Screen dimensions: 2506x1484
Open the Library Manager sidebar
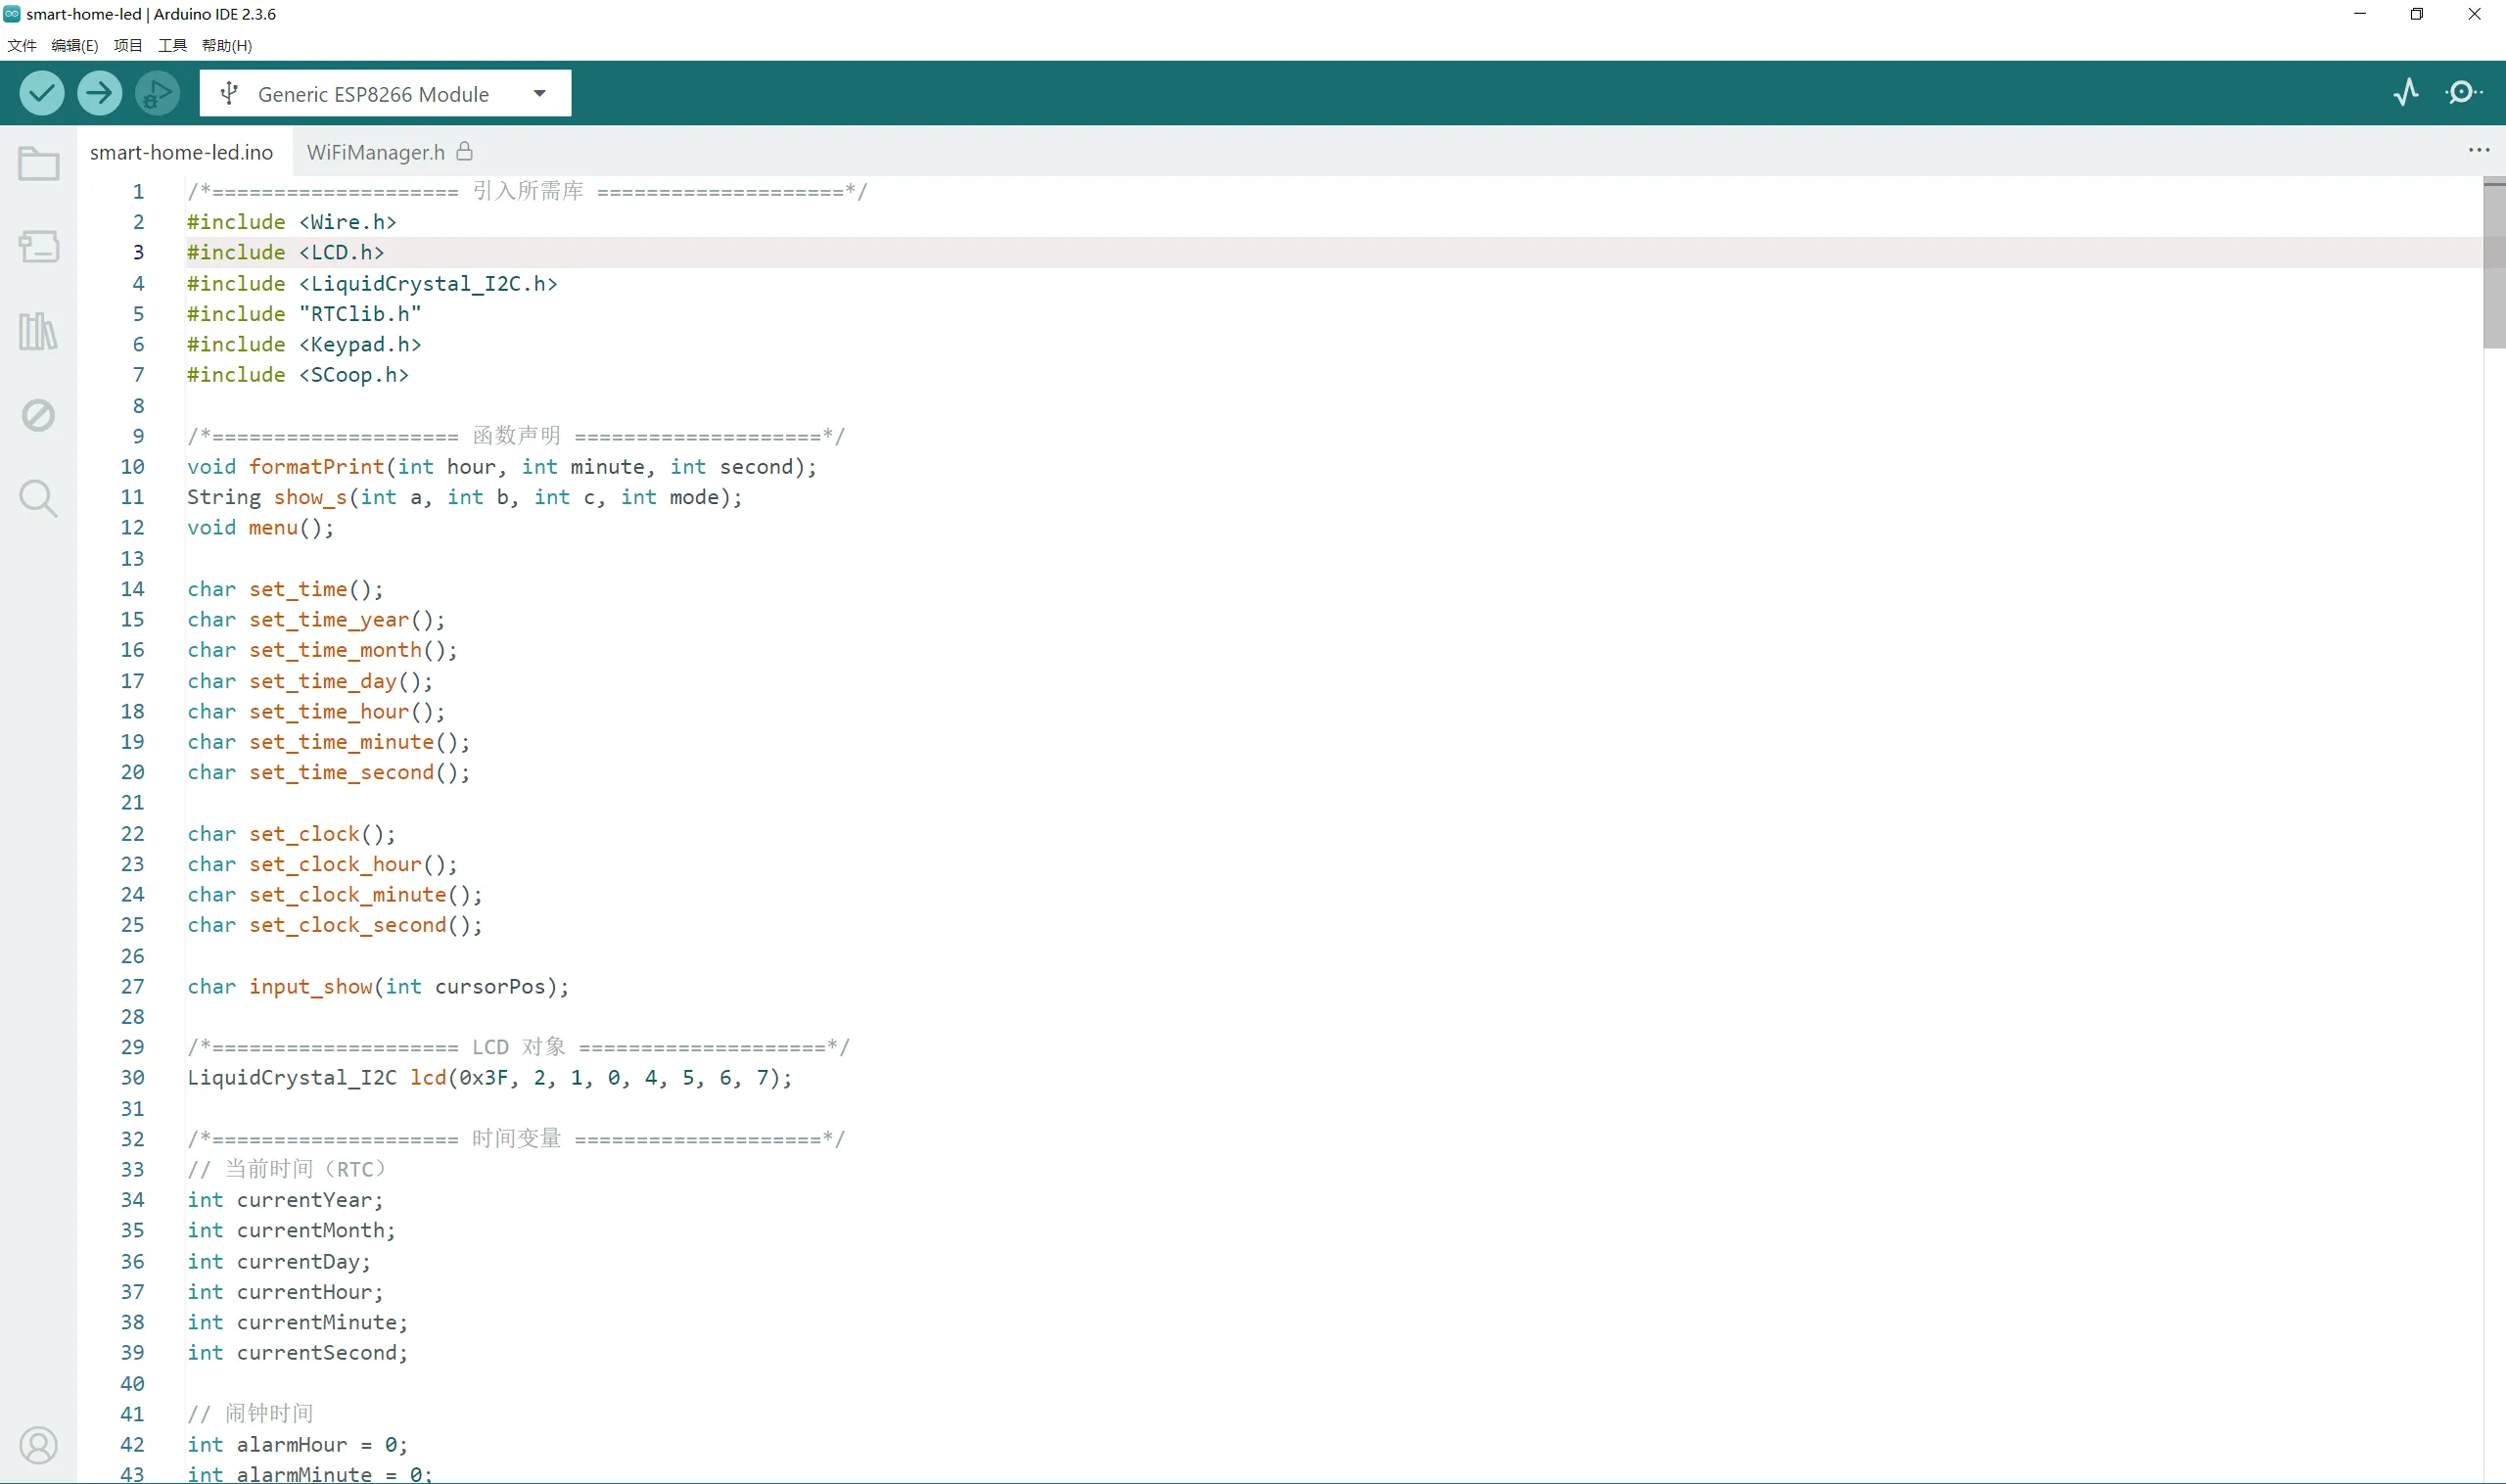[x=39, y=331]
